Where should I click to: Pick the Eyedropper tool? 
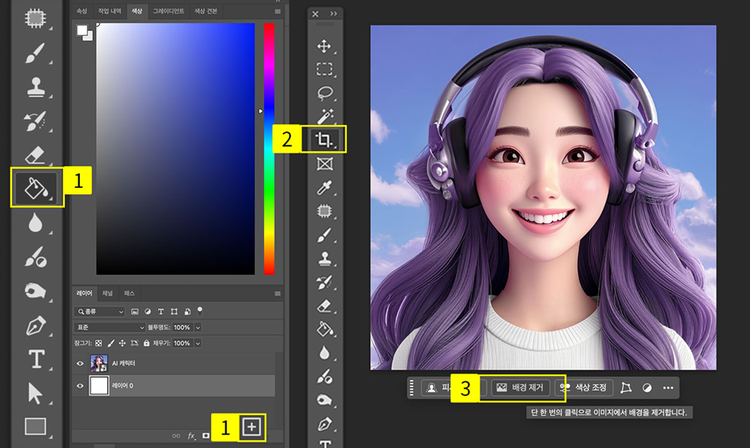tap(324, 187)
